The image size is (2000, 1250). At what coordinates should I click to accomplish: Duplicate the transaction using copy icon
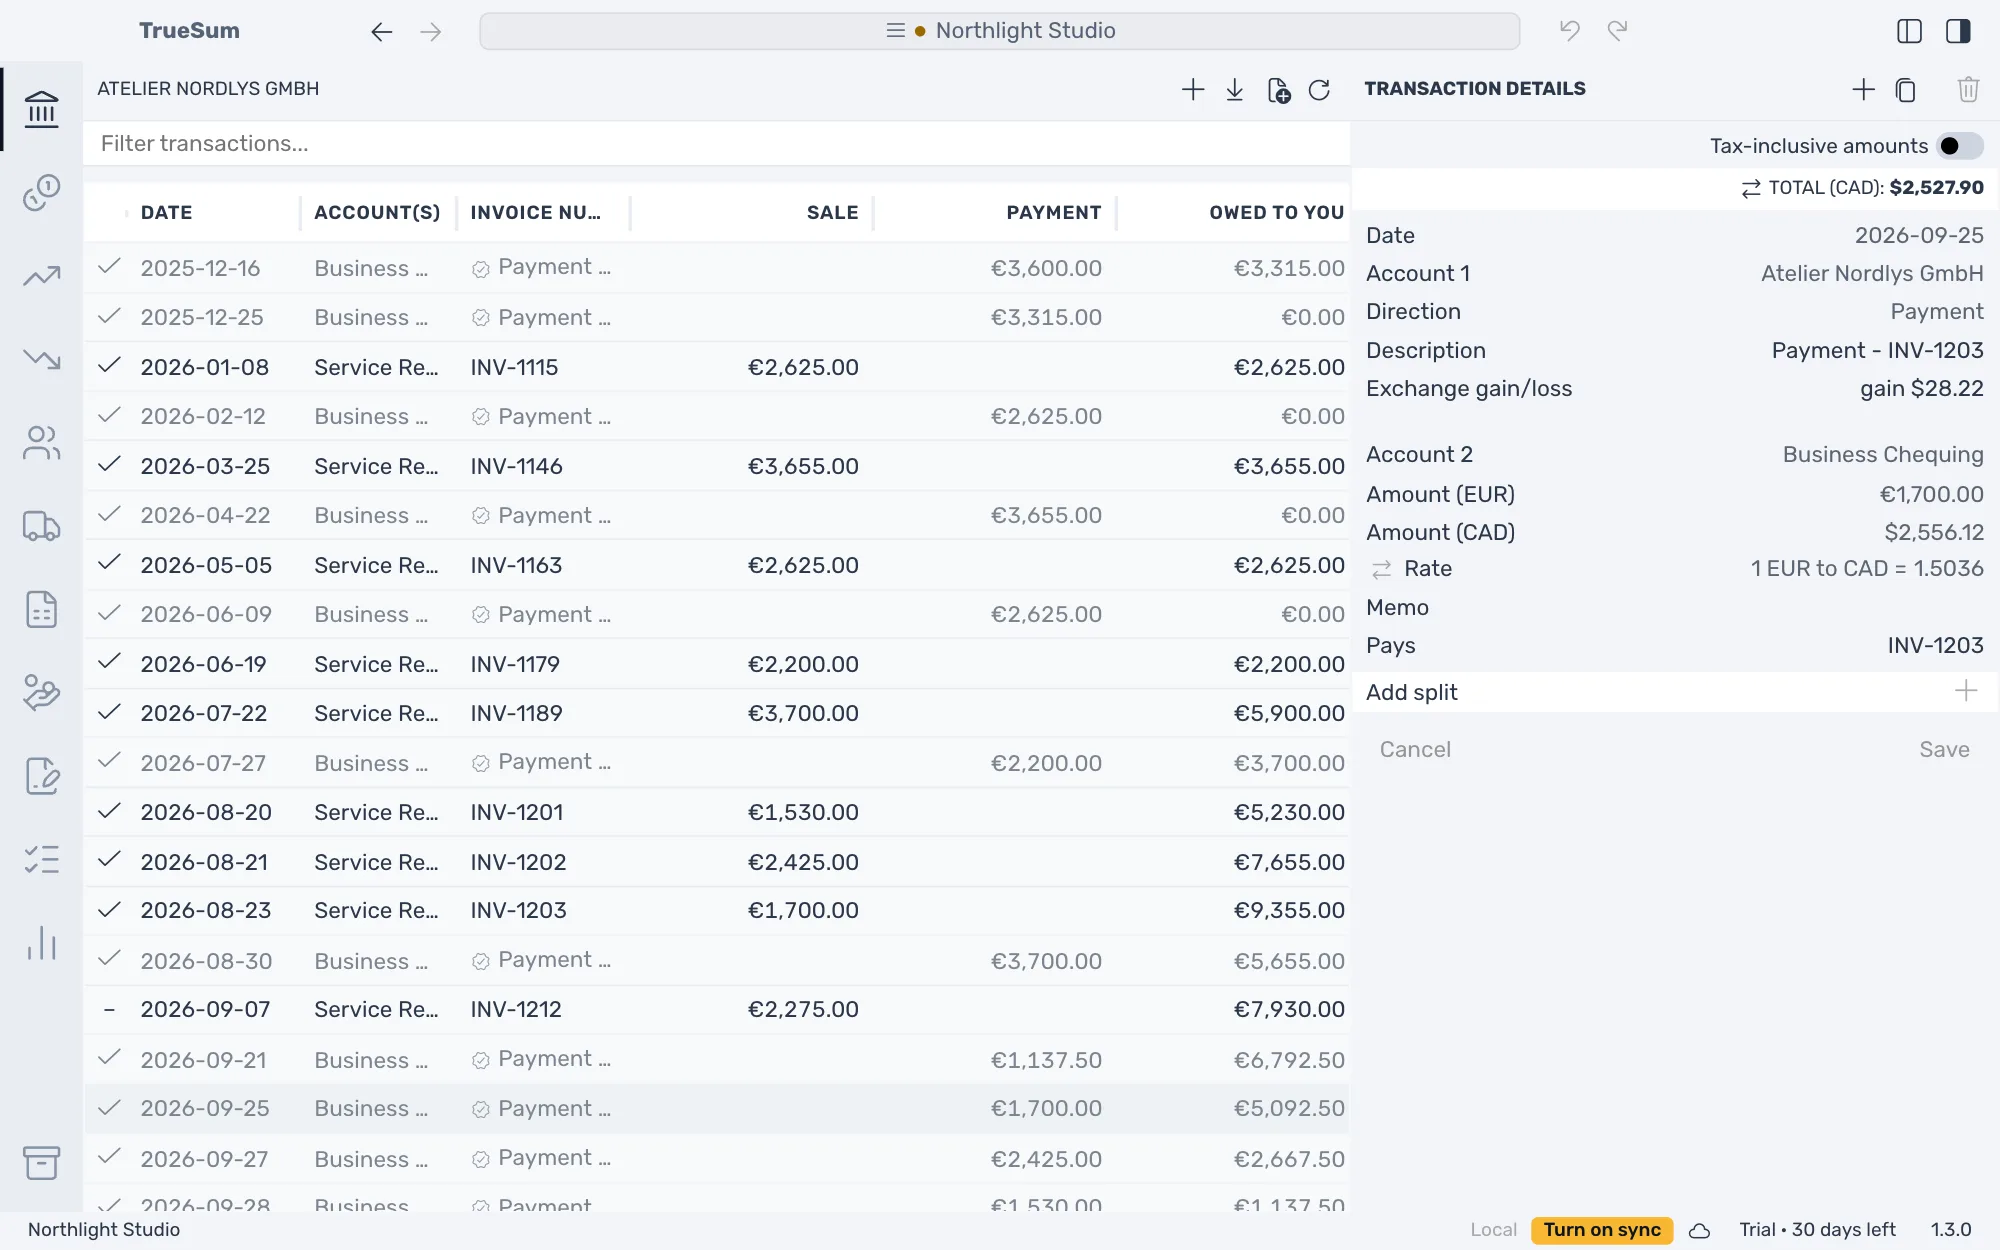(x=1905, y=90)
